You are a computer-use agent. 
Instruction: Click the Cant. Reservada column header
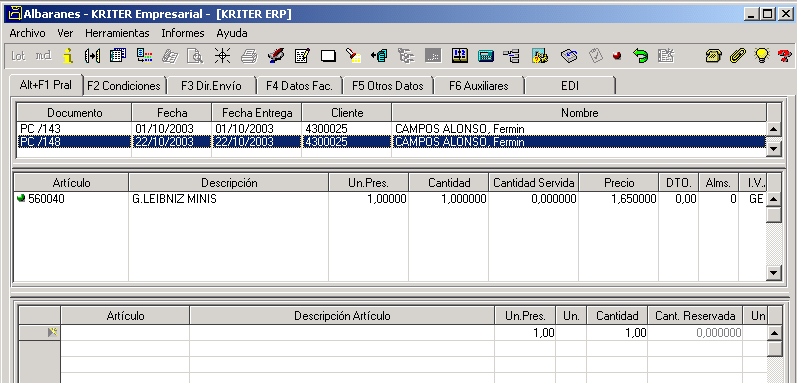pos(695,316)
